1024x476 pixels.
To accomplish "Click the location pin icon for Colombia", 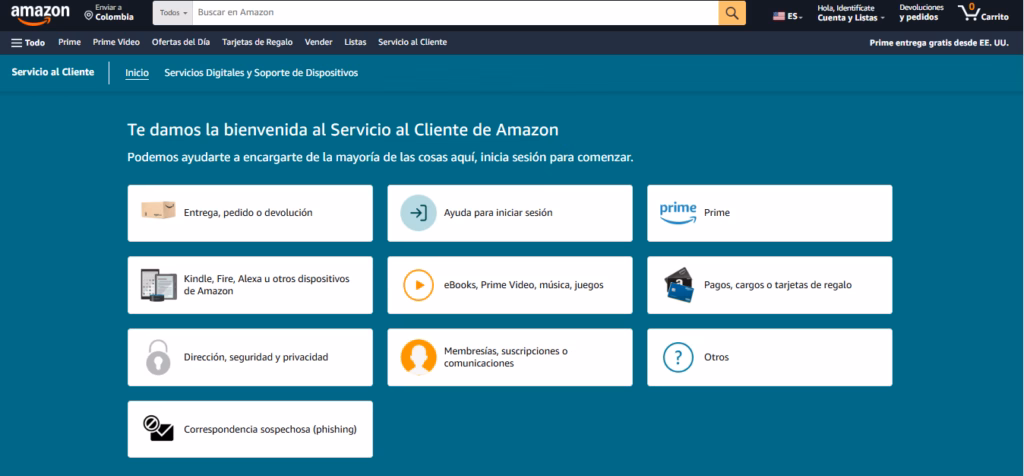I will point(89,15).
